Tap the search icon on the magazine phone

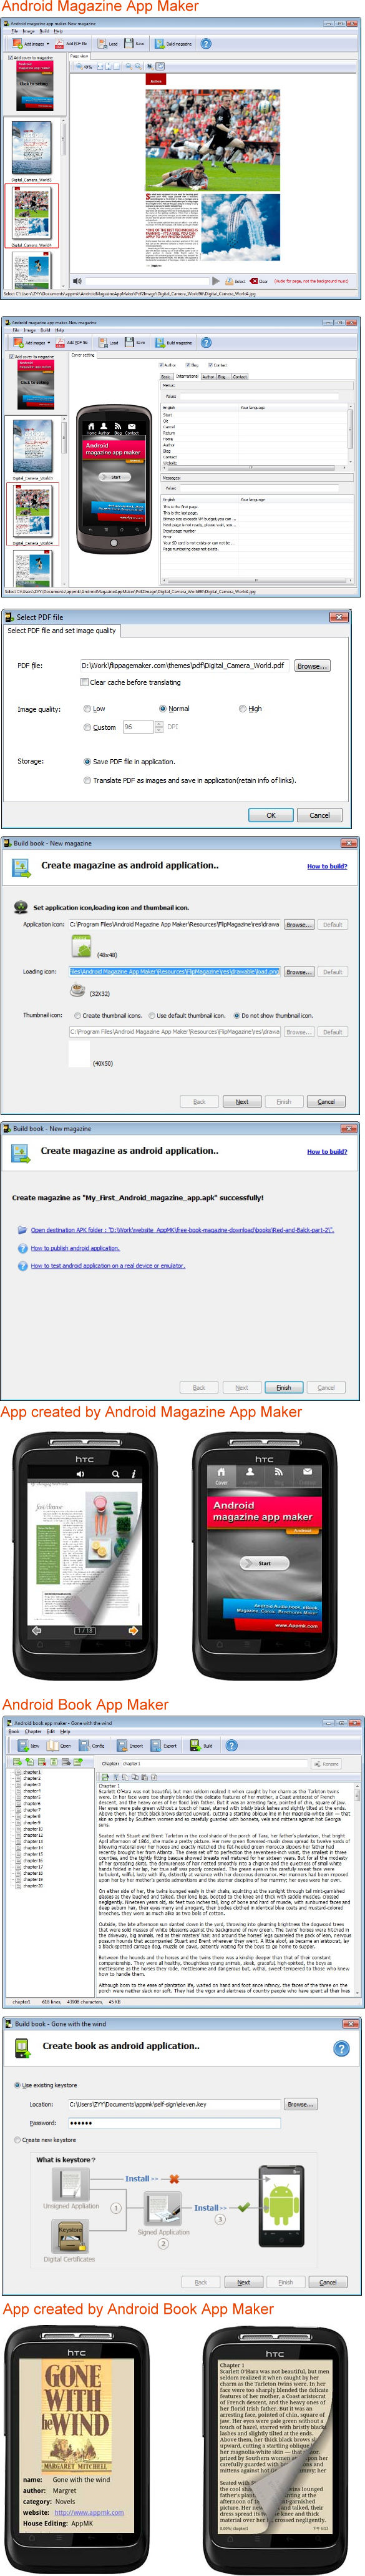pyautogui.click(x=116, y=1473)
